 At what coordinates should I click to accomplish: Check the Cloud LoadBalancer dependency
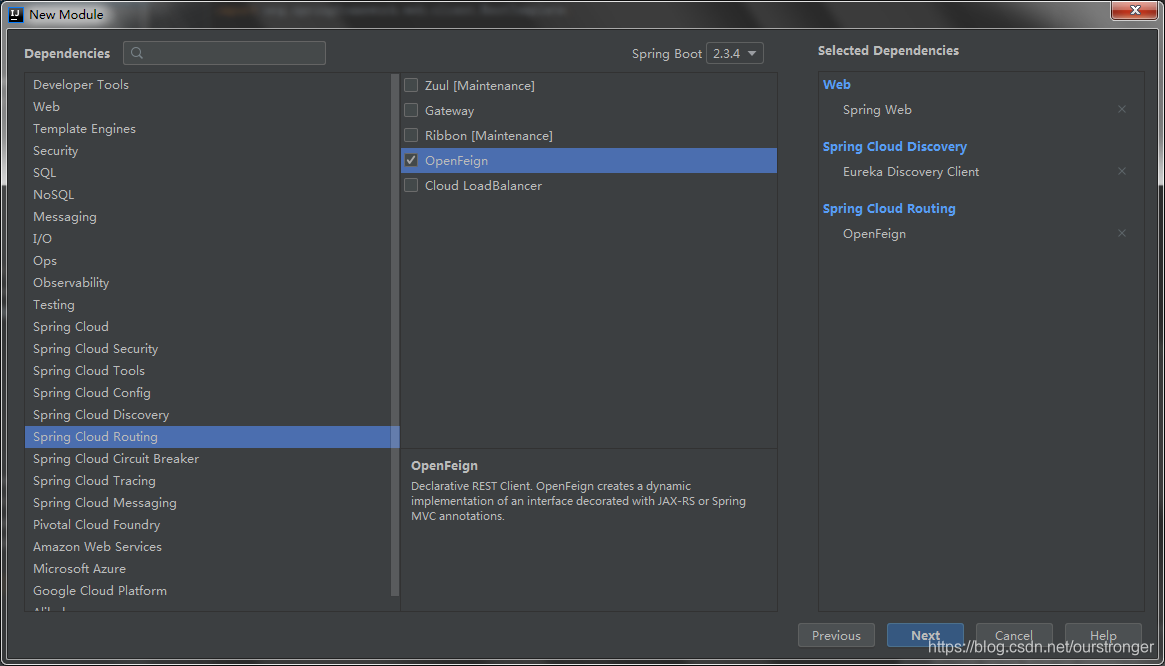coord(411,185)
